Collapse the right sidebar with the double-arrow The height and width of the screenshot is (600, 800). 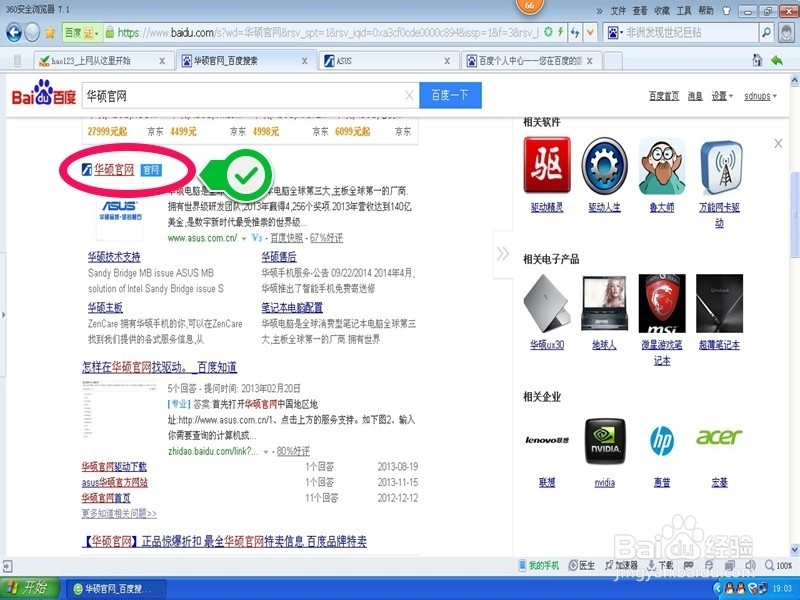pos(503,254)
